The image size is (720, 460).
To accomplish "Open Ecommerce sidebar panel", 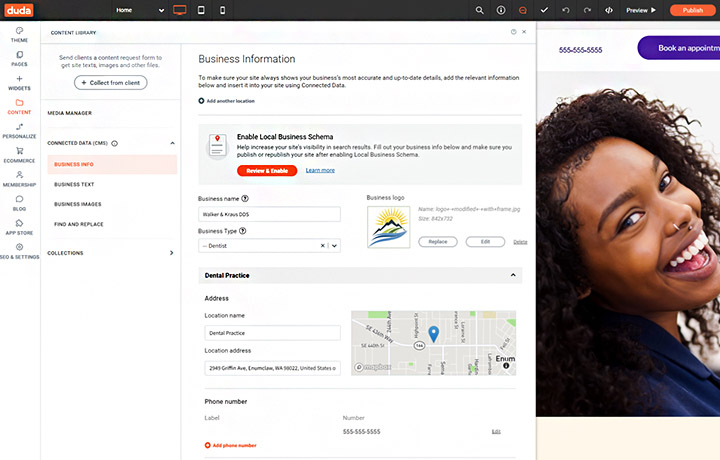I will [19, 155].
